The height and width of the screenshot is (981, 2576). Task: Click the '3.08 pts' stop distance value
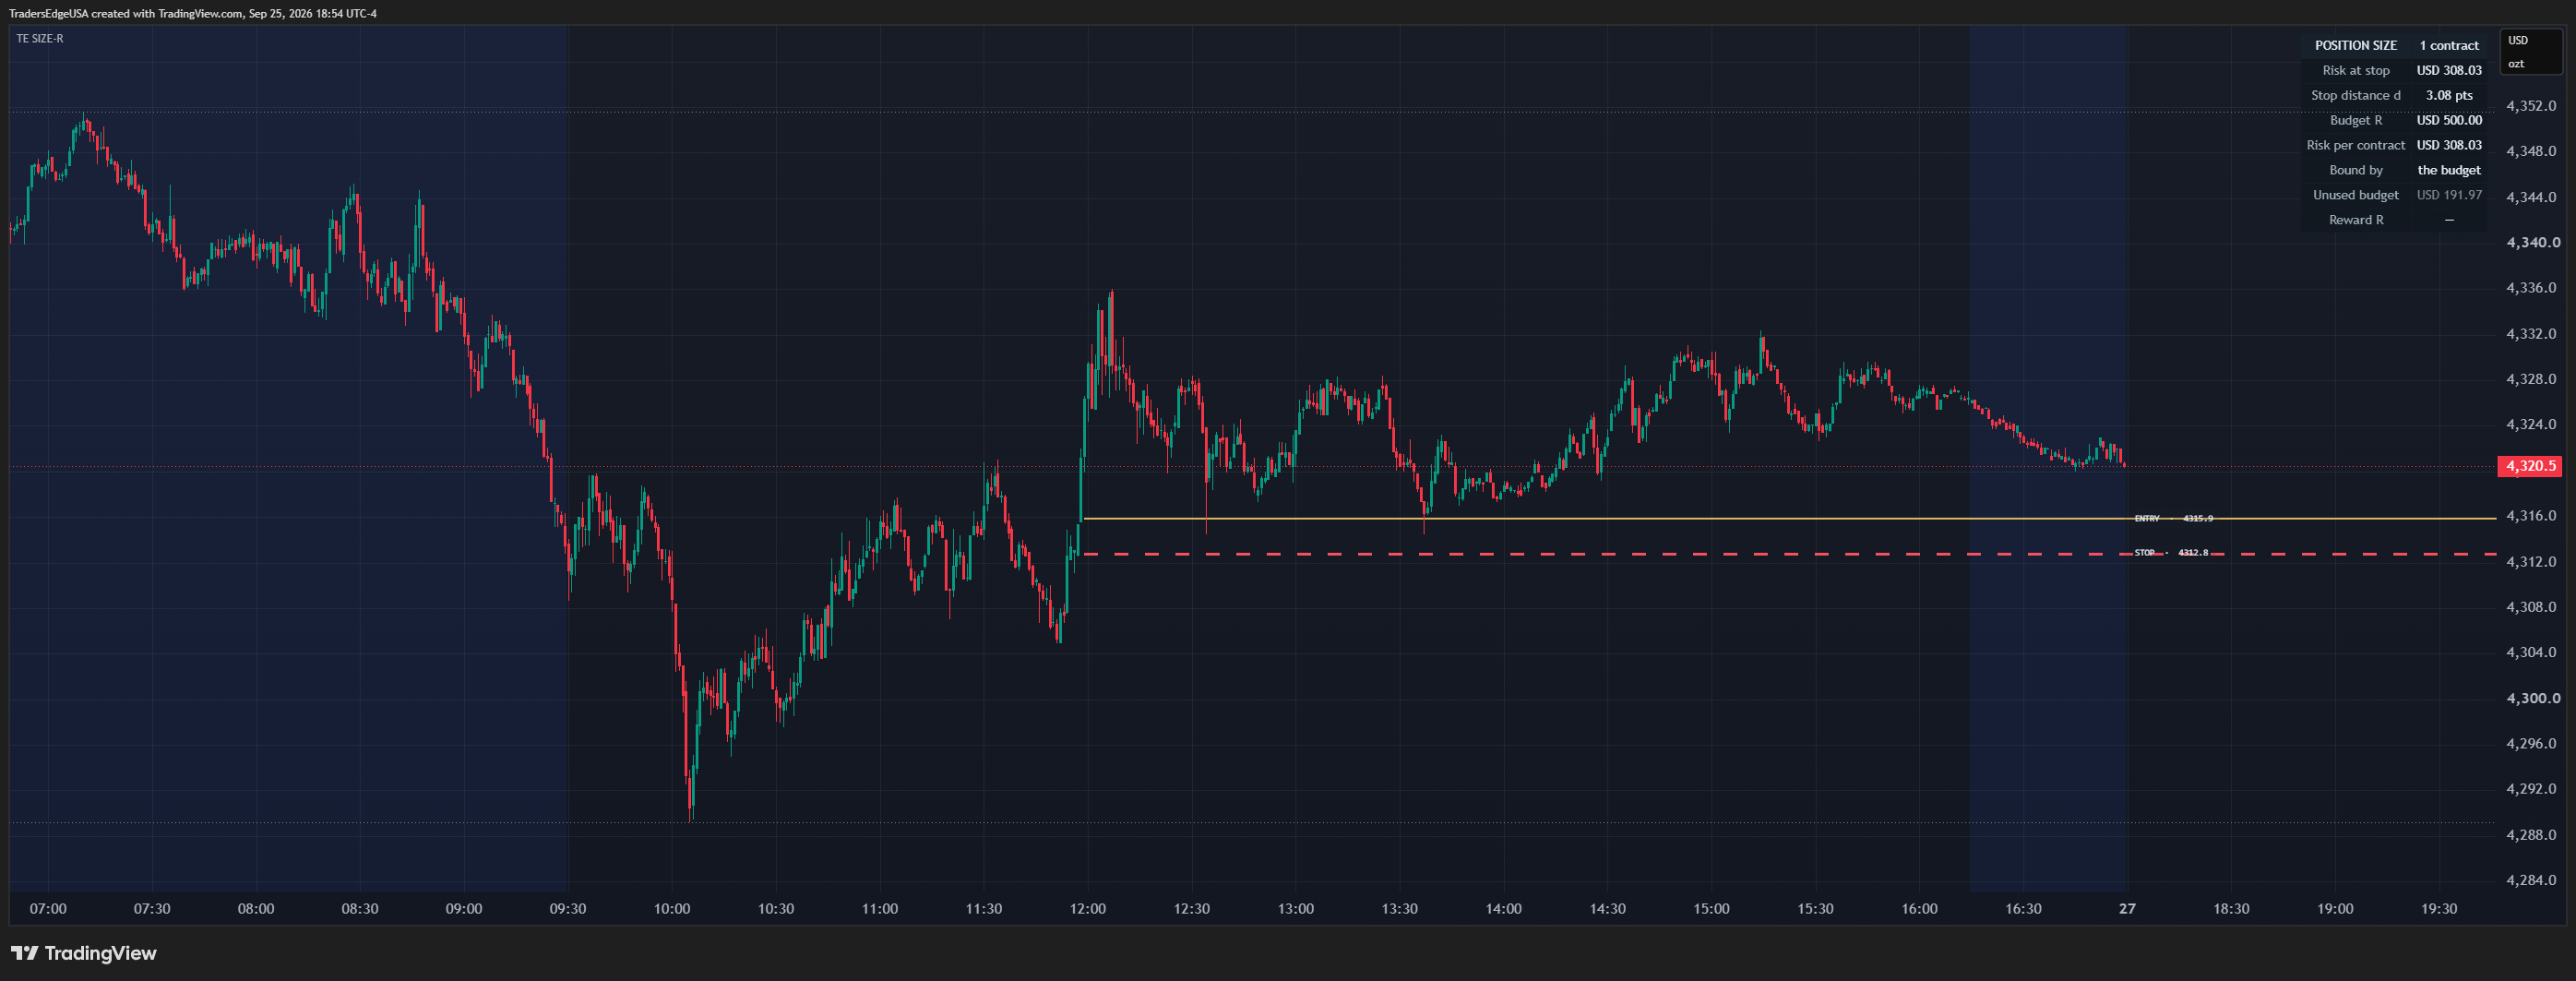coord(2448,96)
